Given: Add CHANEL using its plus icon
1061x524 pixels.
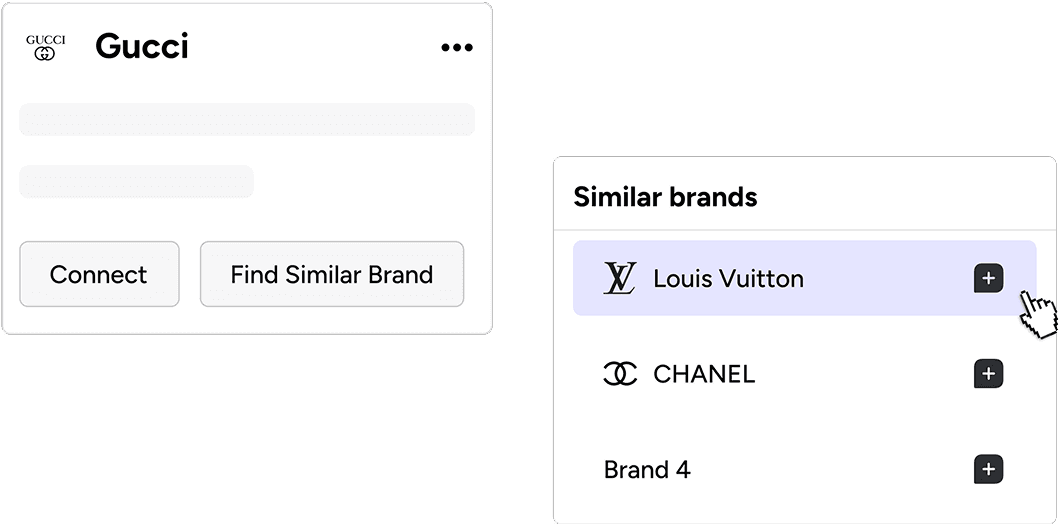Looking at the screenshot, I should (x=988, y=374).
